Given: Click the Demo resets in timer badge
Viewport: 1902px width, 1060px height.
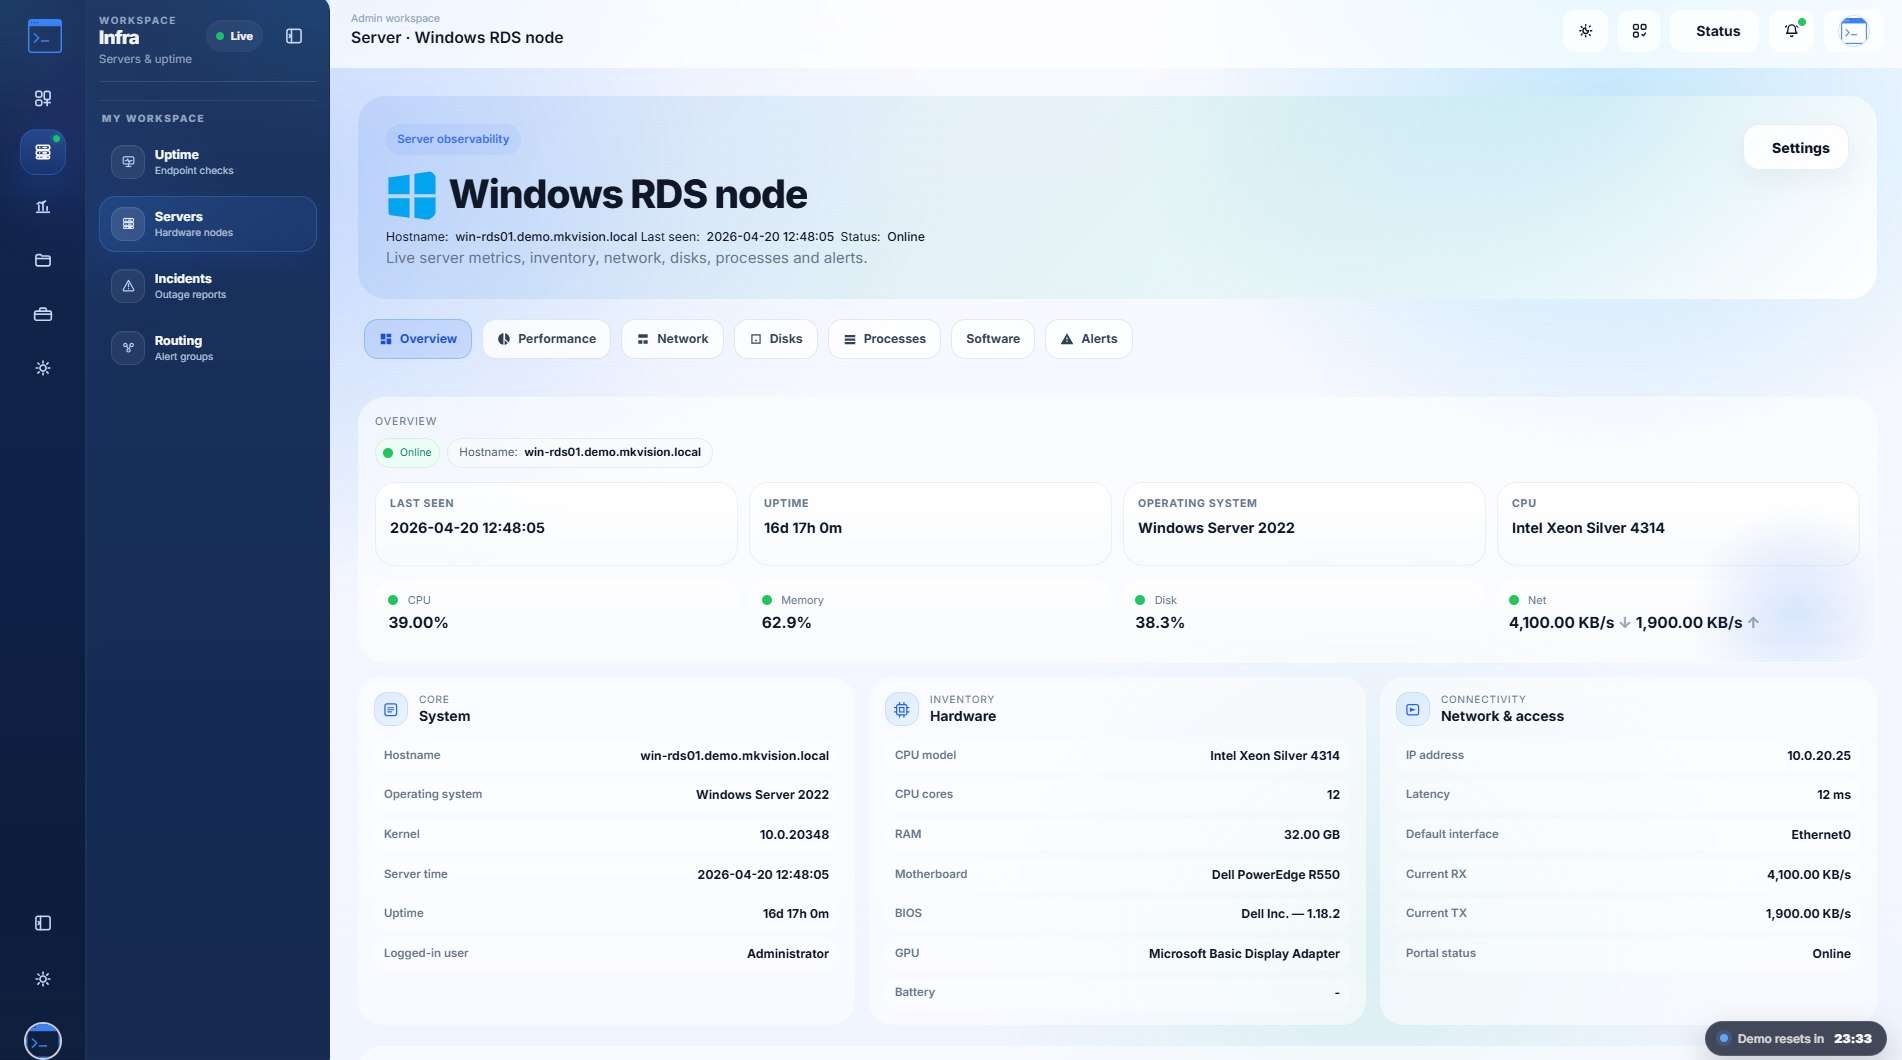Looking at the screenshot, I should pyautogui.click(x=1796, y=1039).
